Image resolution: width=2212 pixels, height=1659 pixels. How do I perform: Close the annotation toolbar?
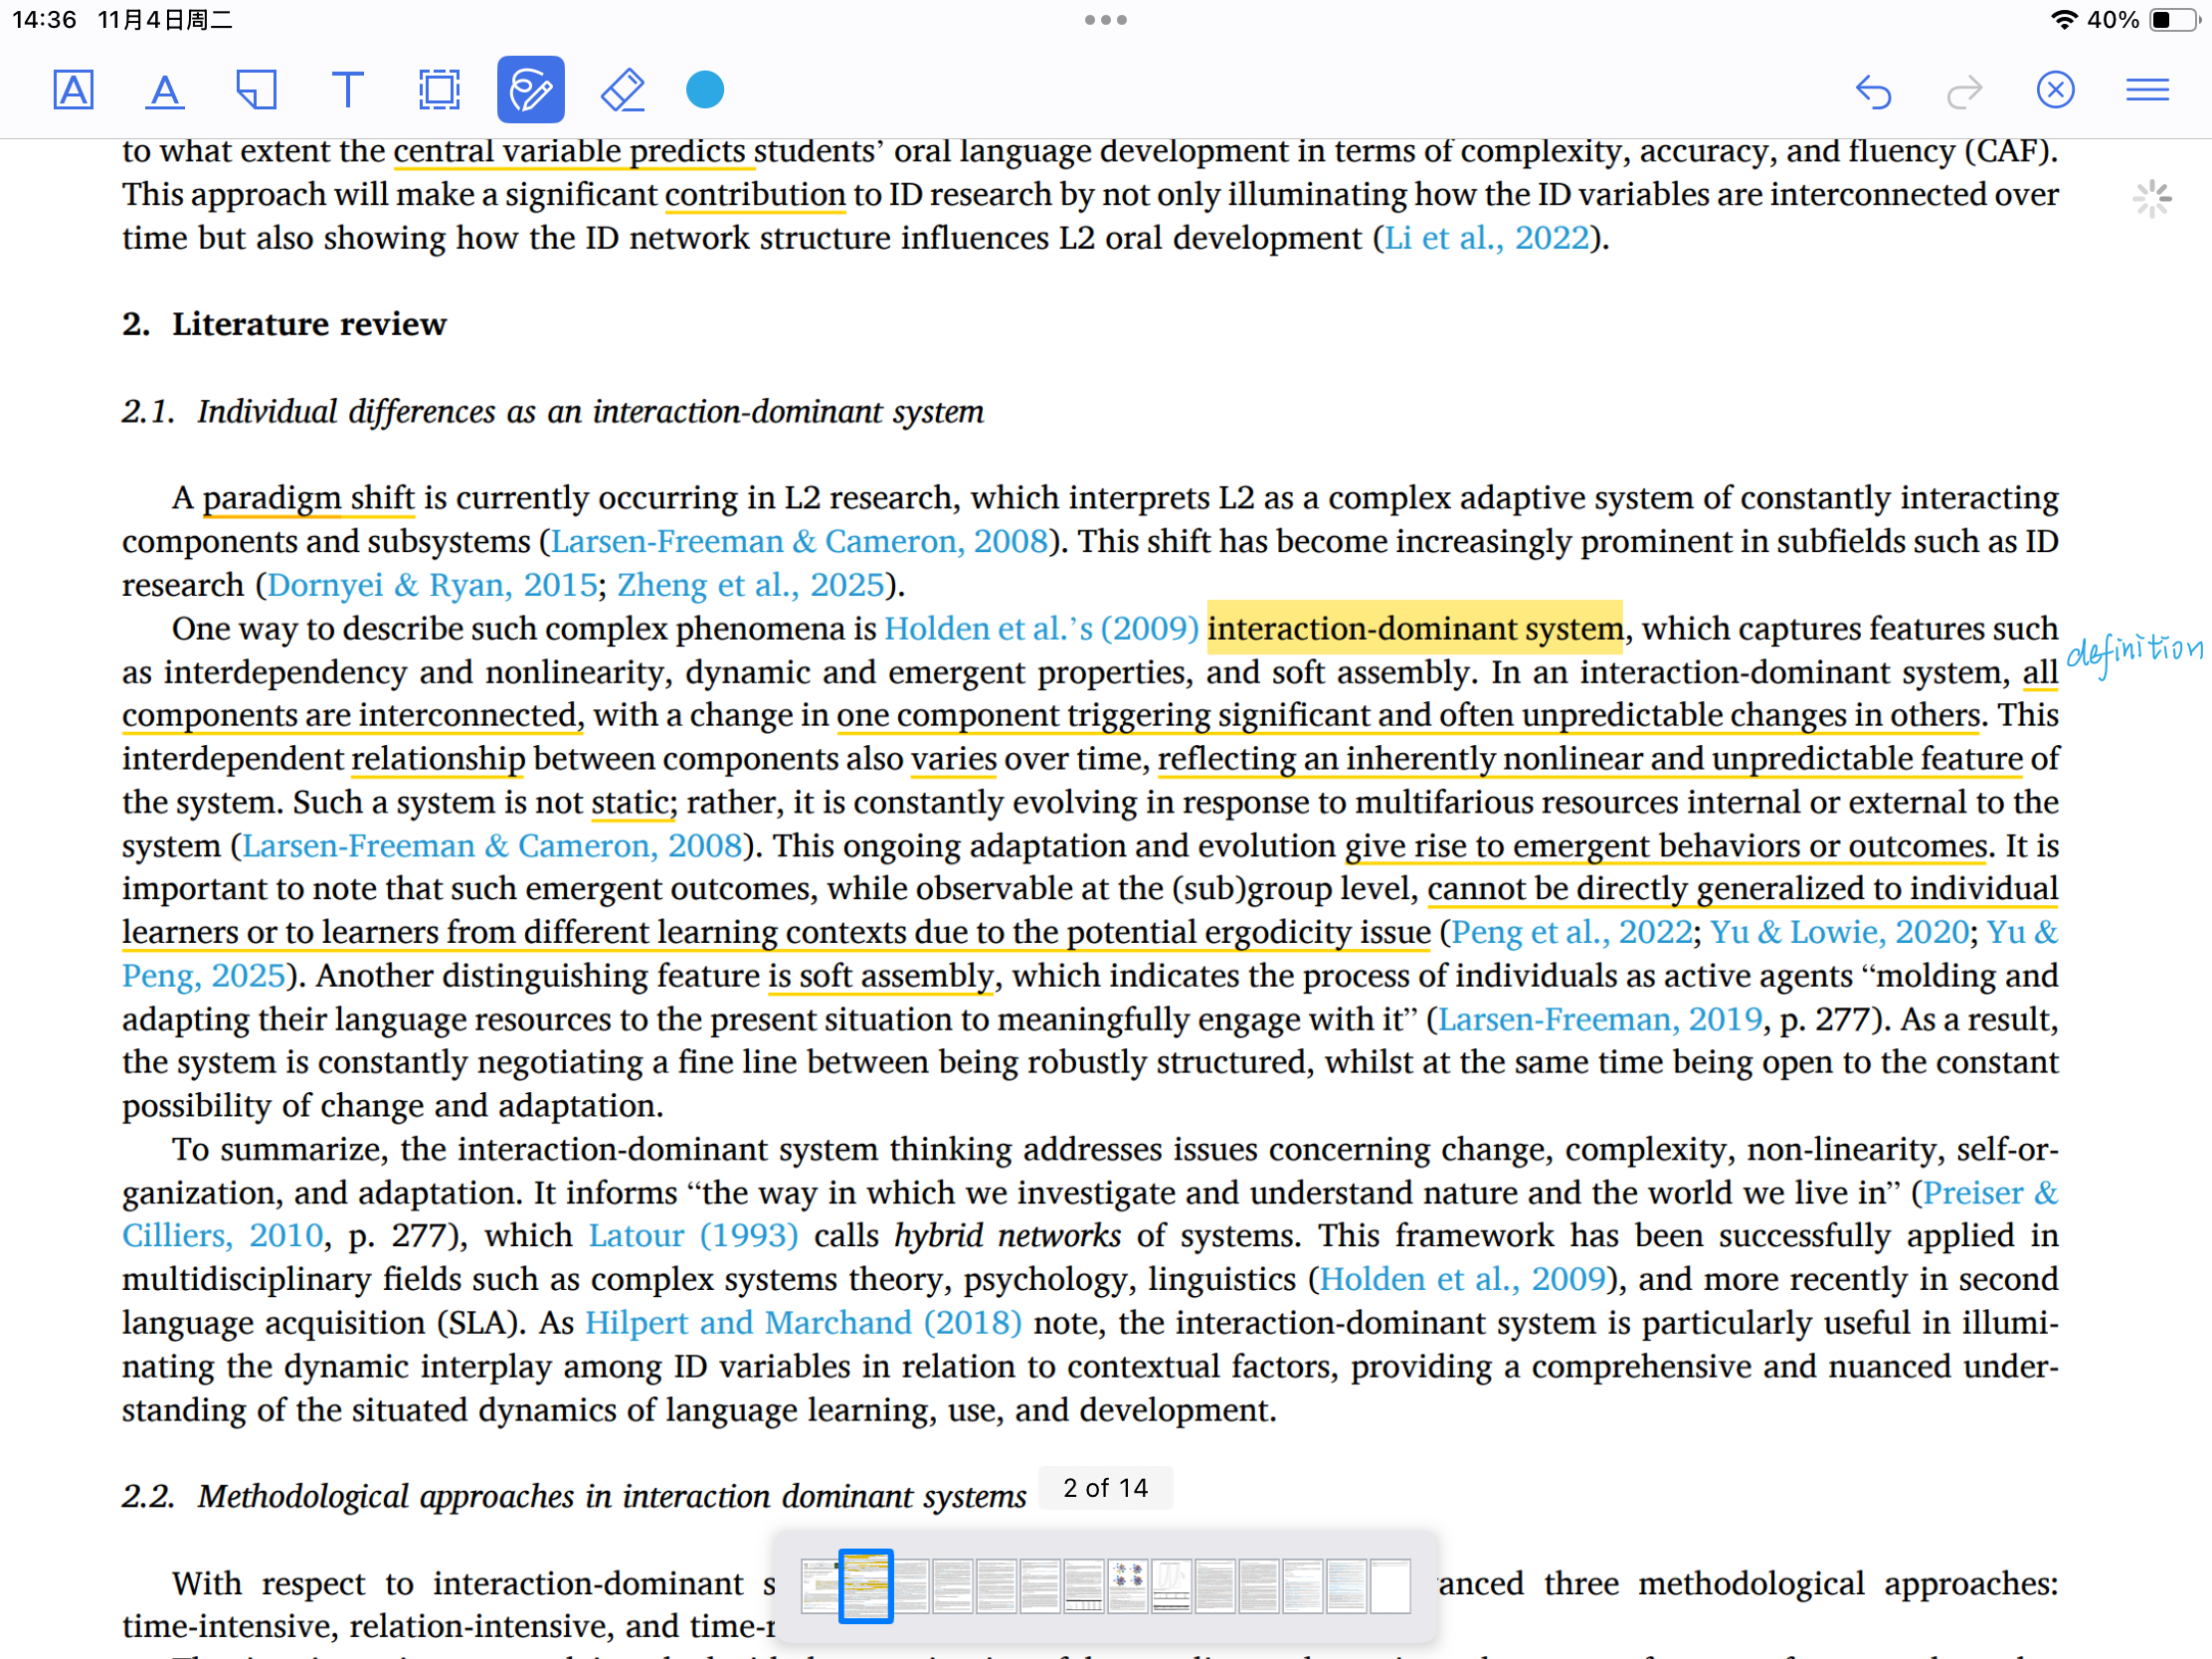click(2055, 90)
